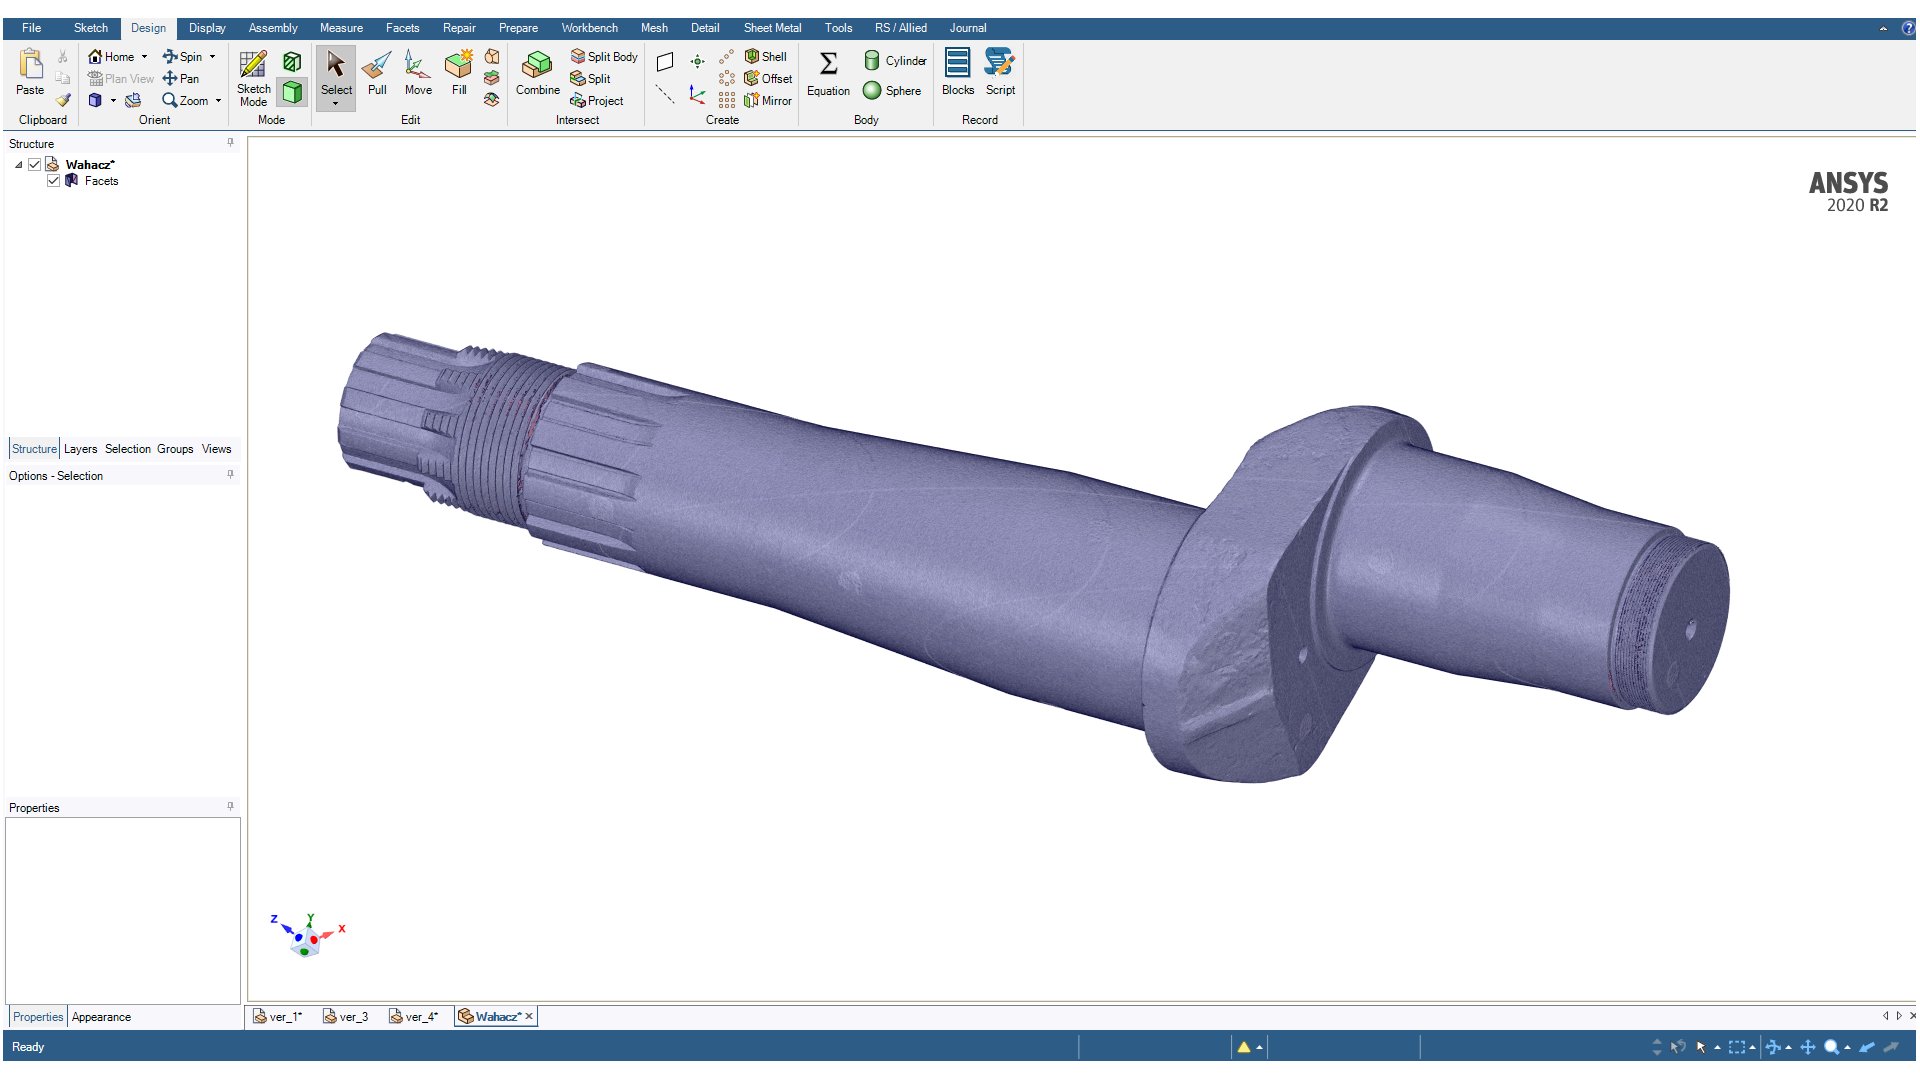
Task: Open the Home view dropdown arrow
Action: [144, 57]
